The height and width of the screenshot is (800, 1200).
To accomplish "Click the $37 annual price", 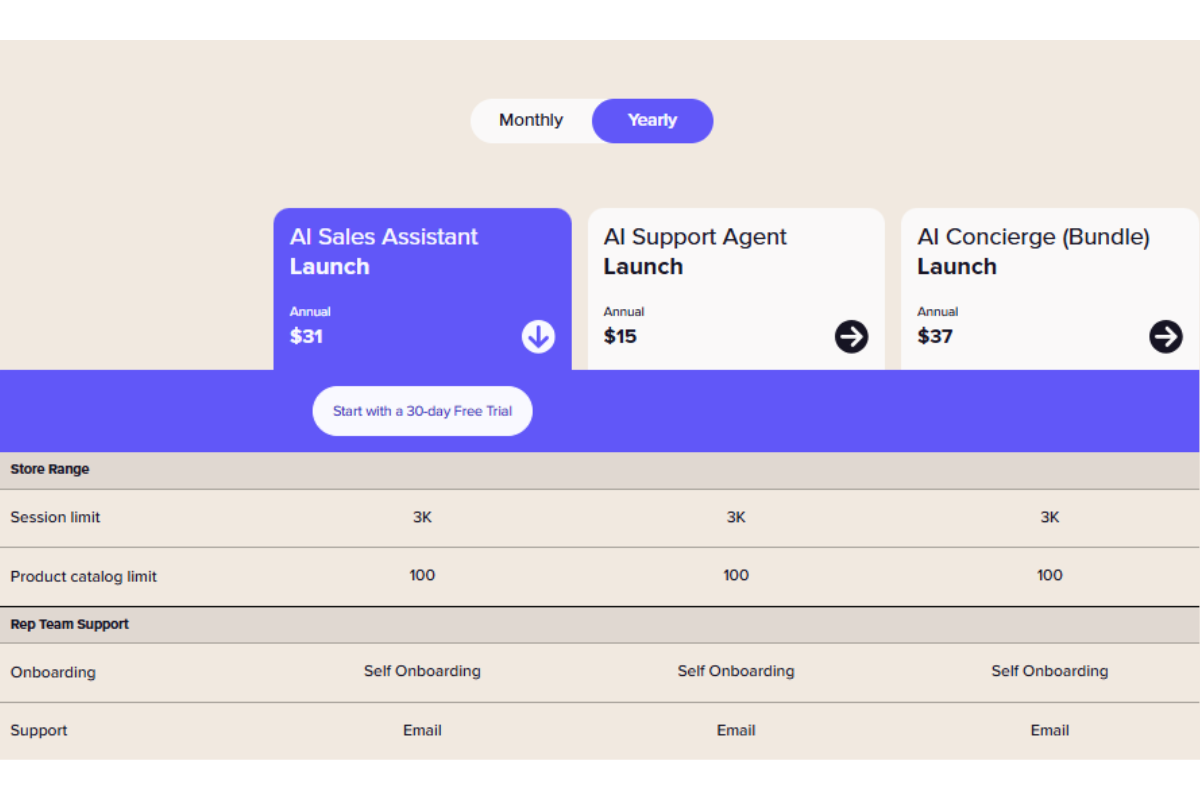I will pos(935,337).
